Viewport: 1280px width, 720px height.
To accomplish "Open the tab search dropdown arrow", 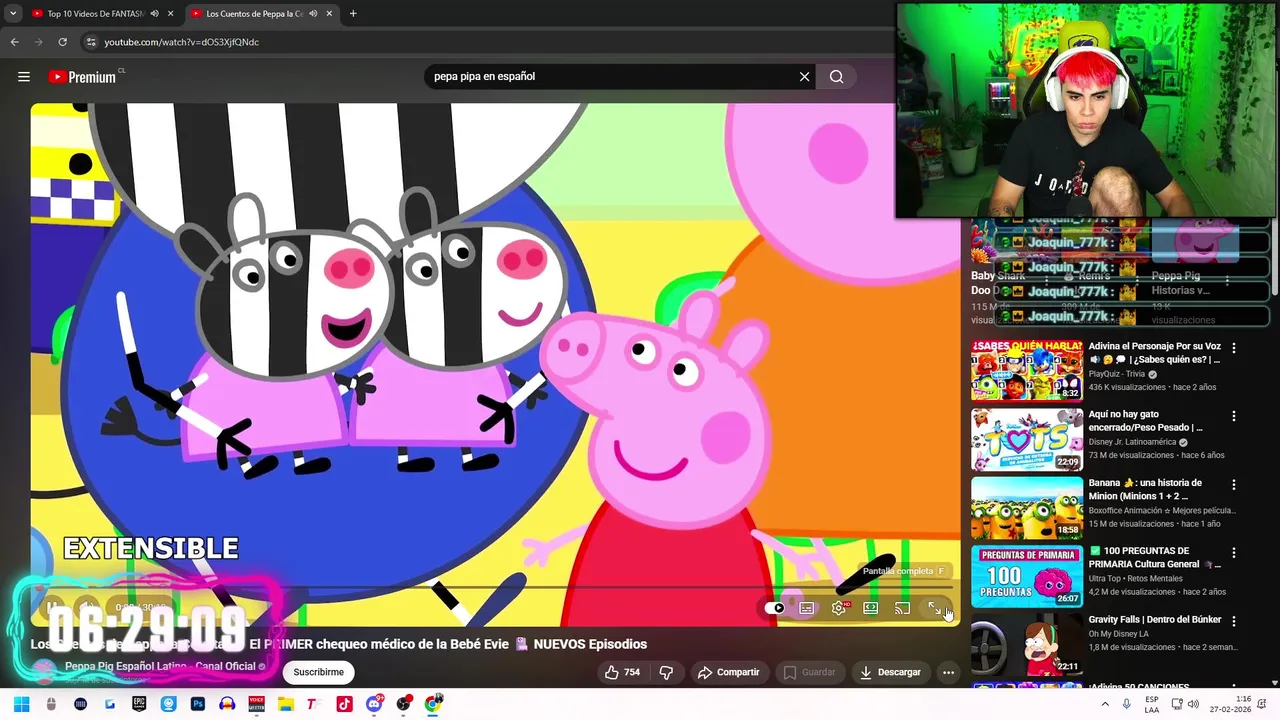I will 13,14.
